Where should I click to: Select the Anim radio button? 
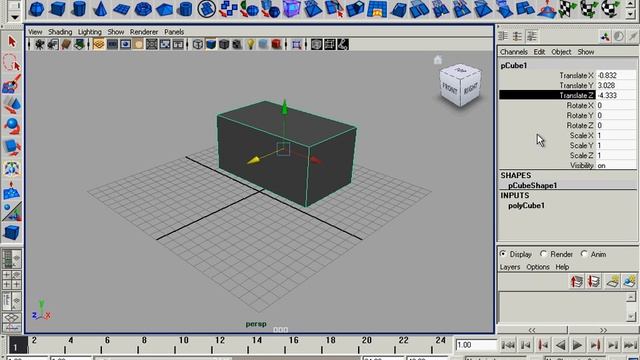point(584,254)
